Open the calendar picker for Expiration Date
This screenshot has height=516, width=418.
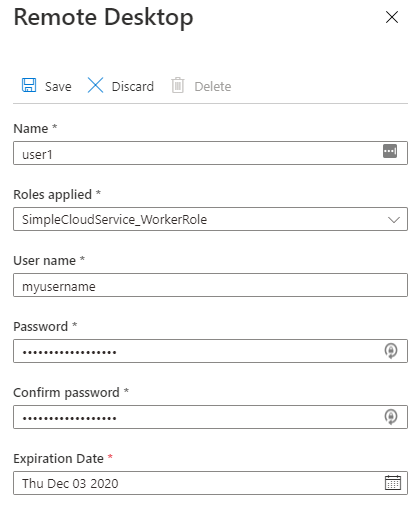[x=393, y=483]
